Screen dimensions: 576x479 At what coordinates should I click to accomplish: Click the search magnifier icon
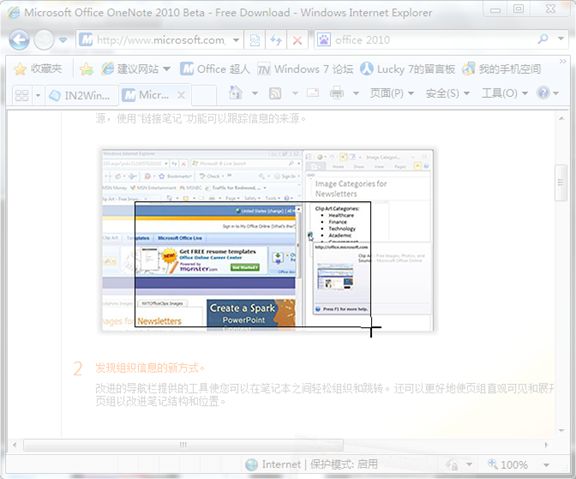(x=543, y=39)
